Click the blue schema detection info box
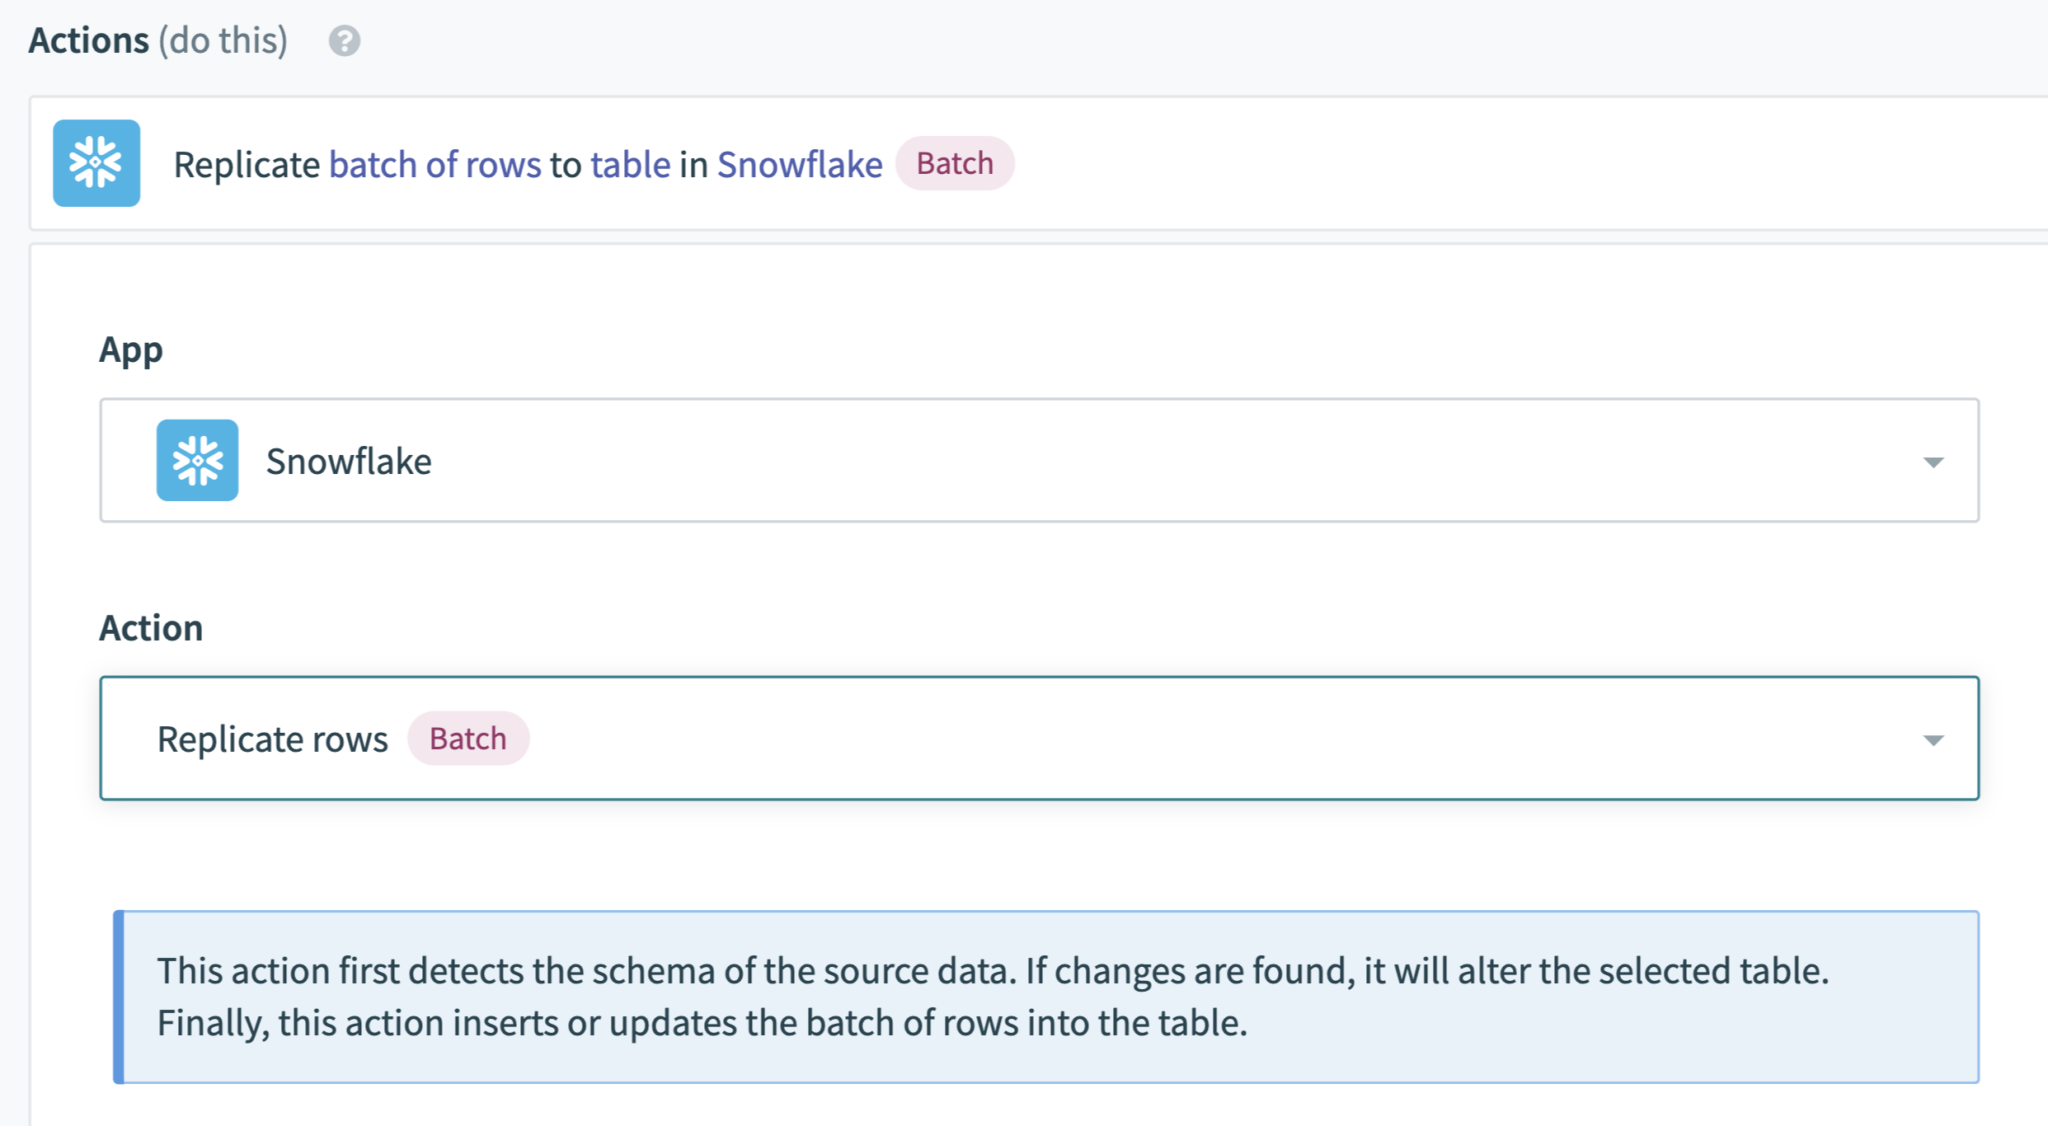The width and height of the screenshot is (2048, 1126). pos(1046,996)
